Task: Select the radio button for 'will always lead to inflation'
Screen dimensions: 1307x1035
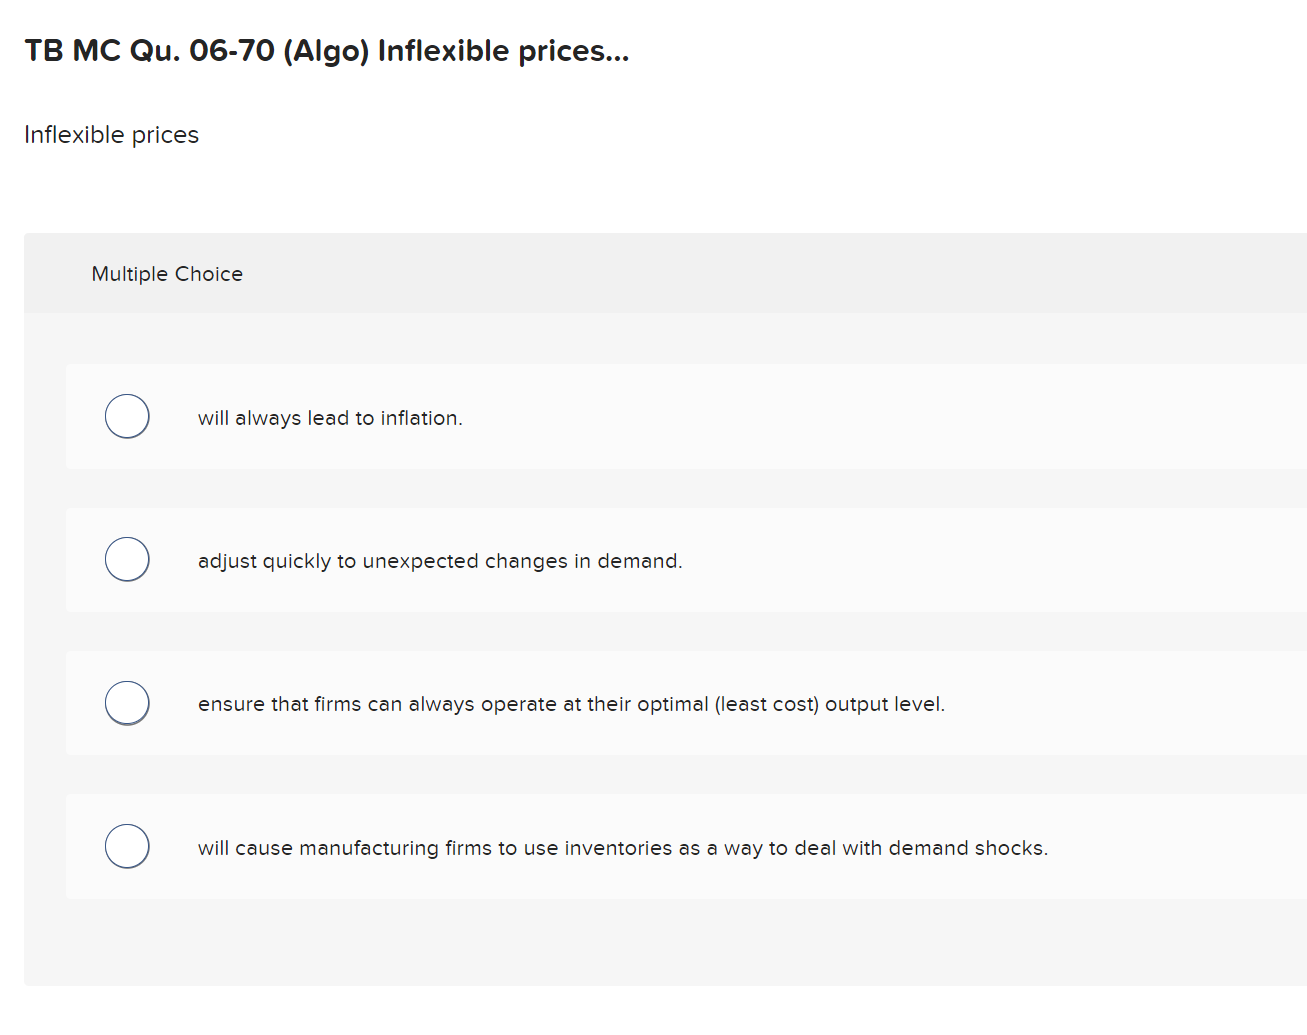Action: tap(127, 416)
